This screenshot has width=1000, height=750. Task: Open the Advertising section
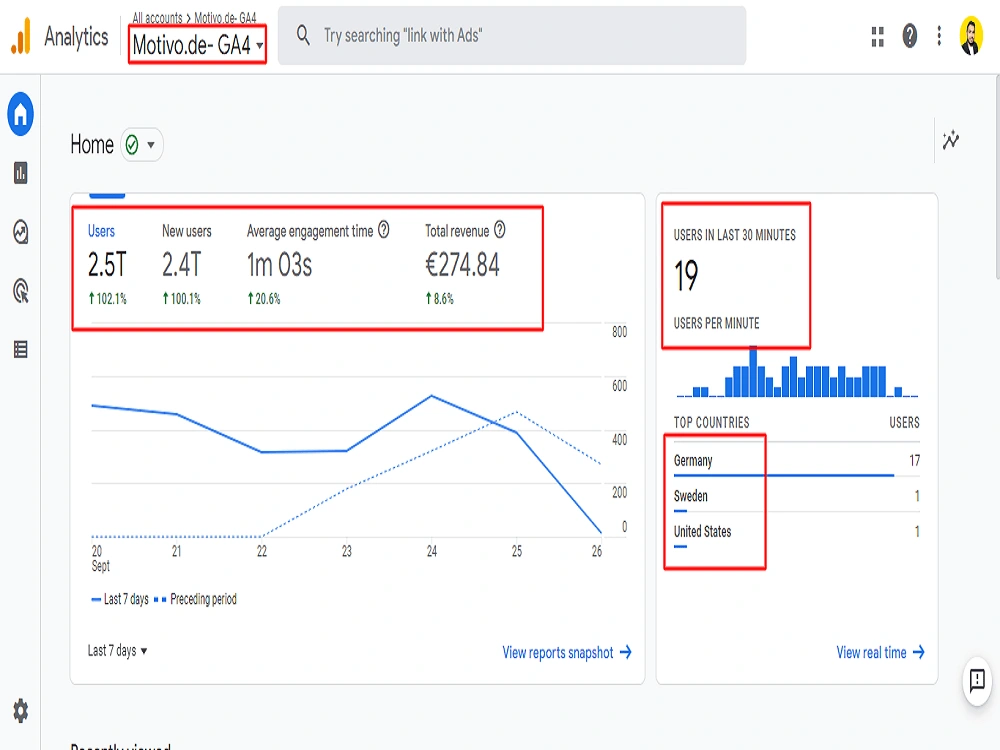coord(22,289)
